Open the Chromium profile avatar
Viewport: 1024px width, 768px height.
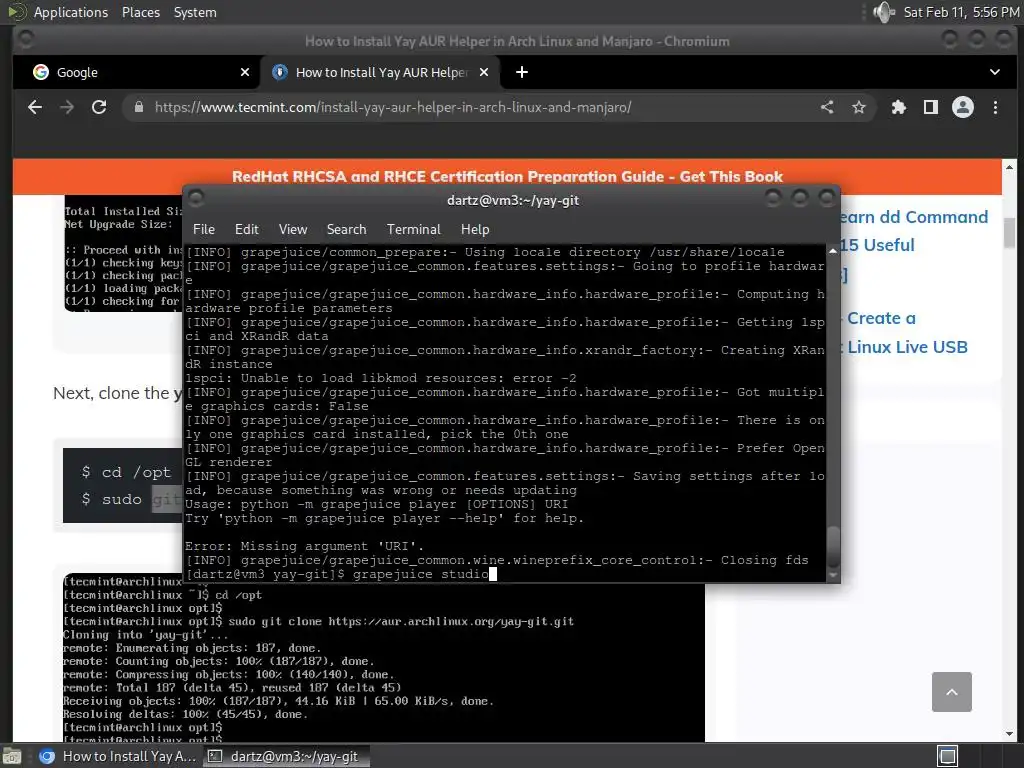[x=963, y=107]
